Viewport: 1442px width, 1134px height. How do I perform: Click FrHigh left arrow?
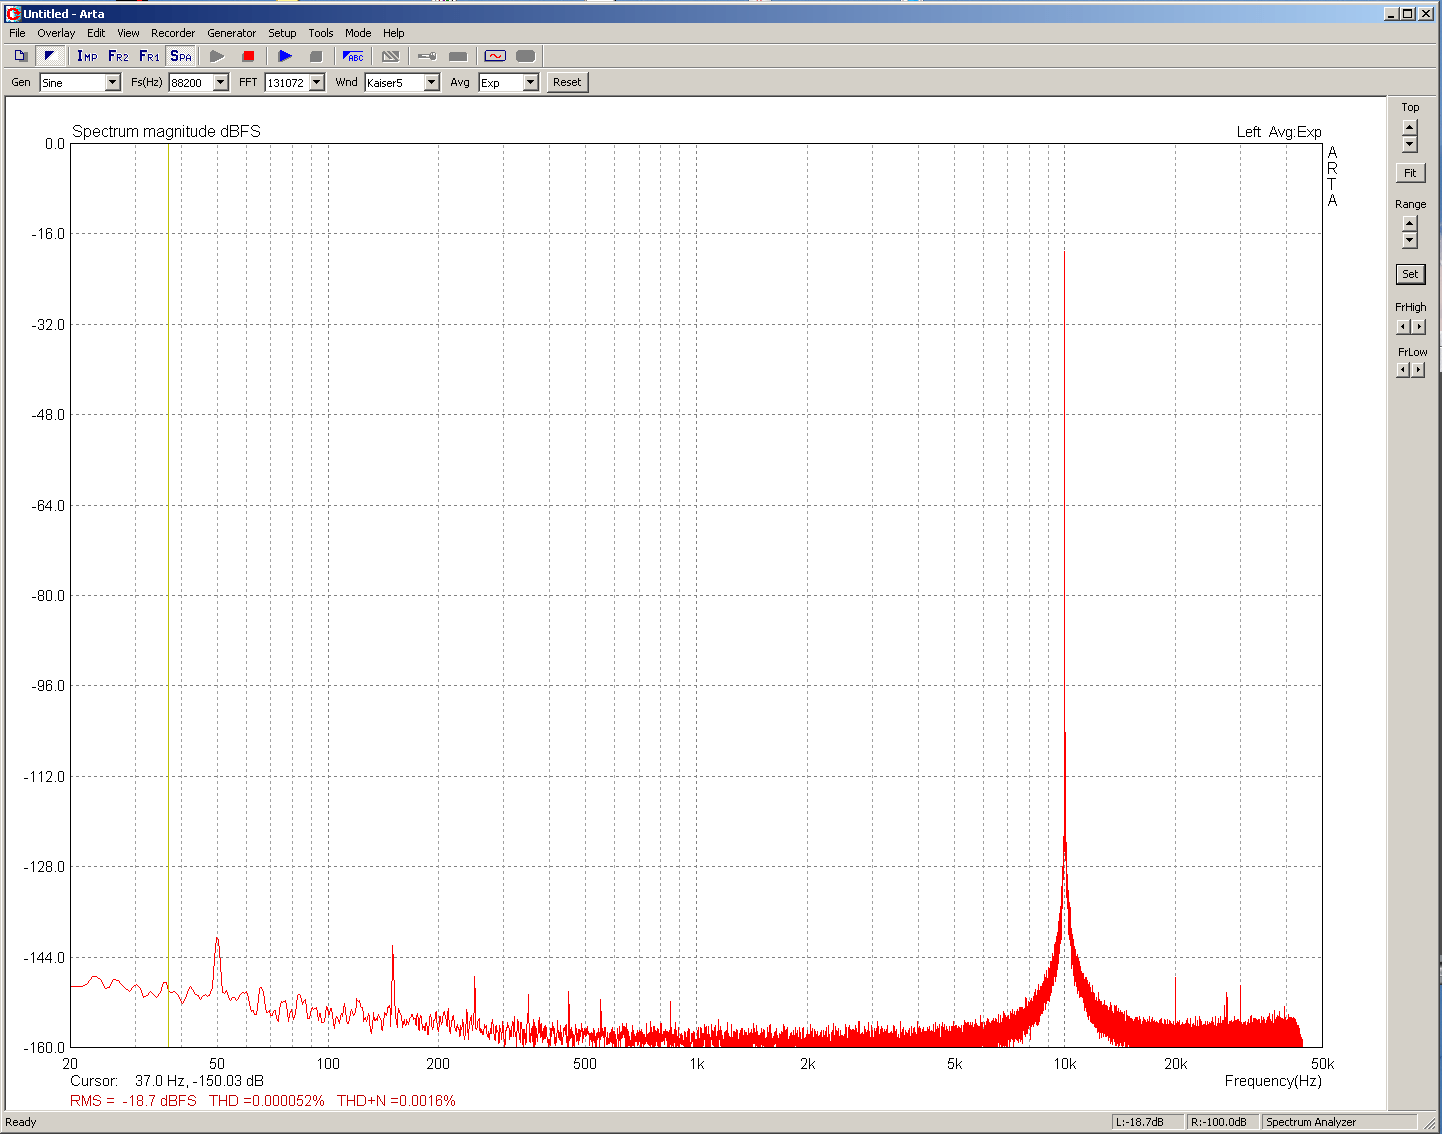click(1403, 326)
